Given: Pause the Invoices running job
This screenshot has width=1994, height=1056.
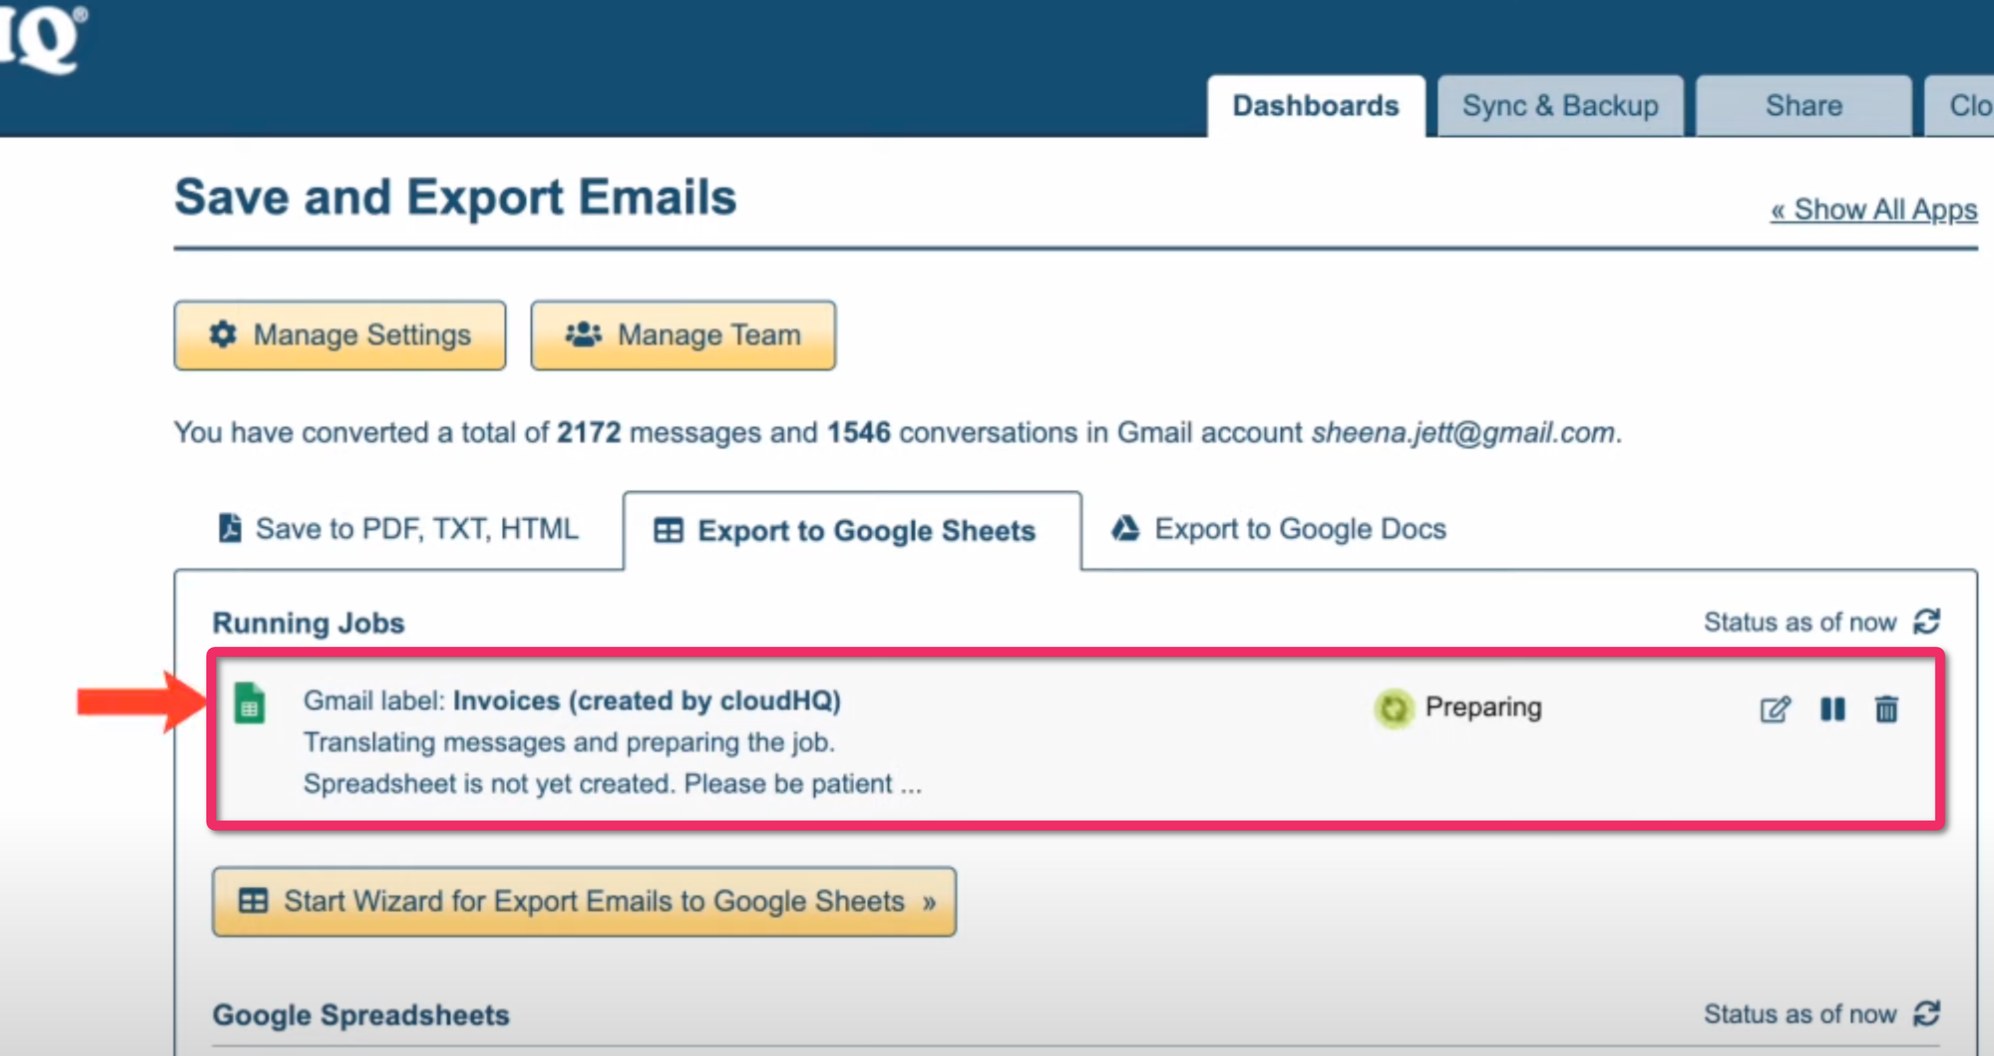Looking at the screenshot, I should (x=1832, y=709).
